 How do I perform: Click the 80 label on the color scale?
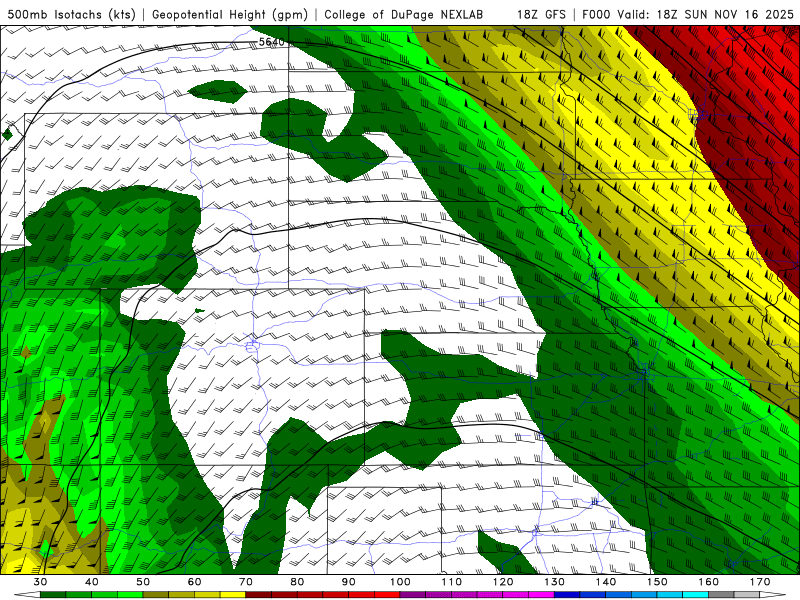pos(297,582)
